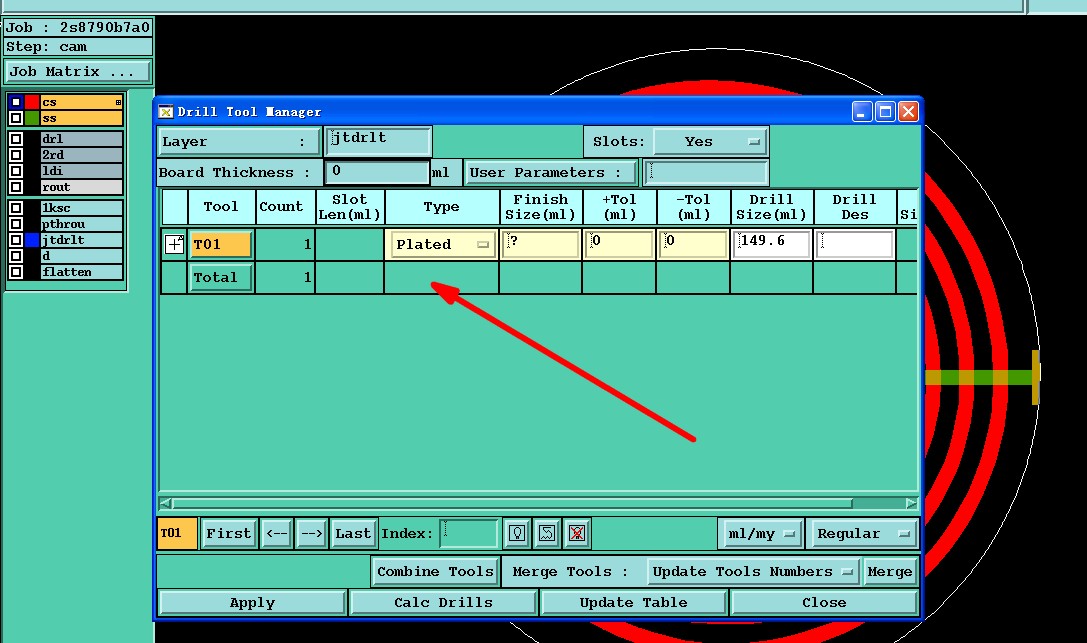Viewport: 1087px width, 643px height.
Task: Click the +Tol field for T01
Action: click(619, 244)
